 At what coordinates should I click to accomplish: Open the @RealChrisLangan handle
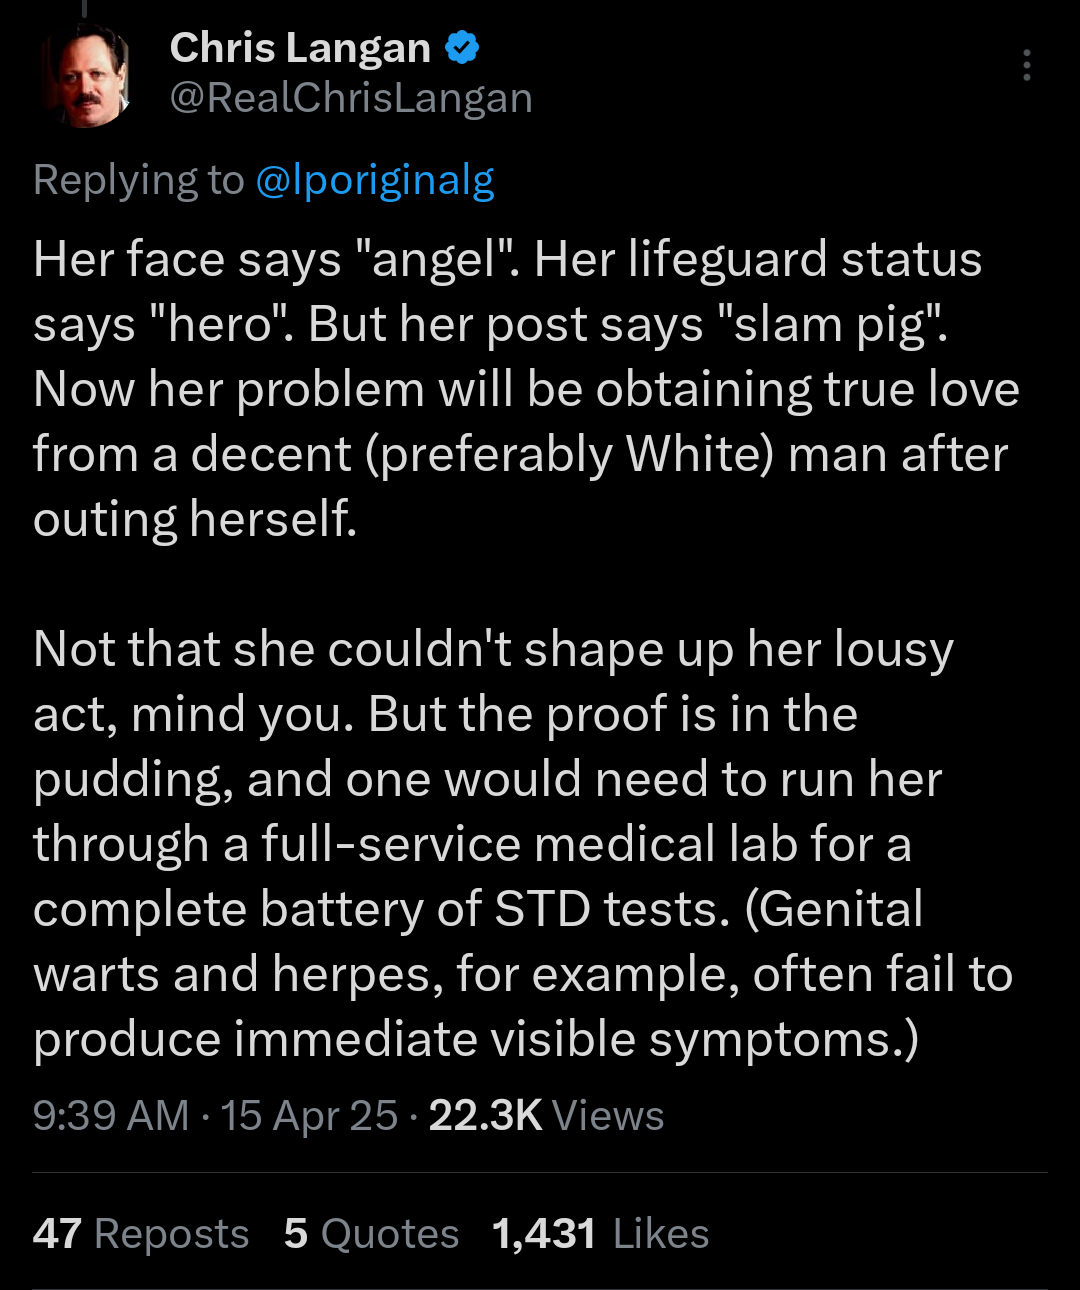coord(351,98)
